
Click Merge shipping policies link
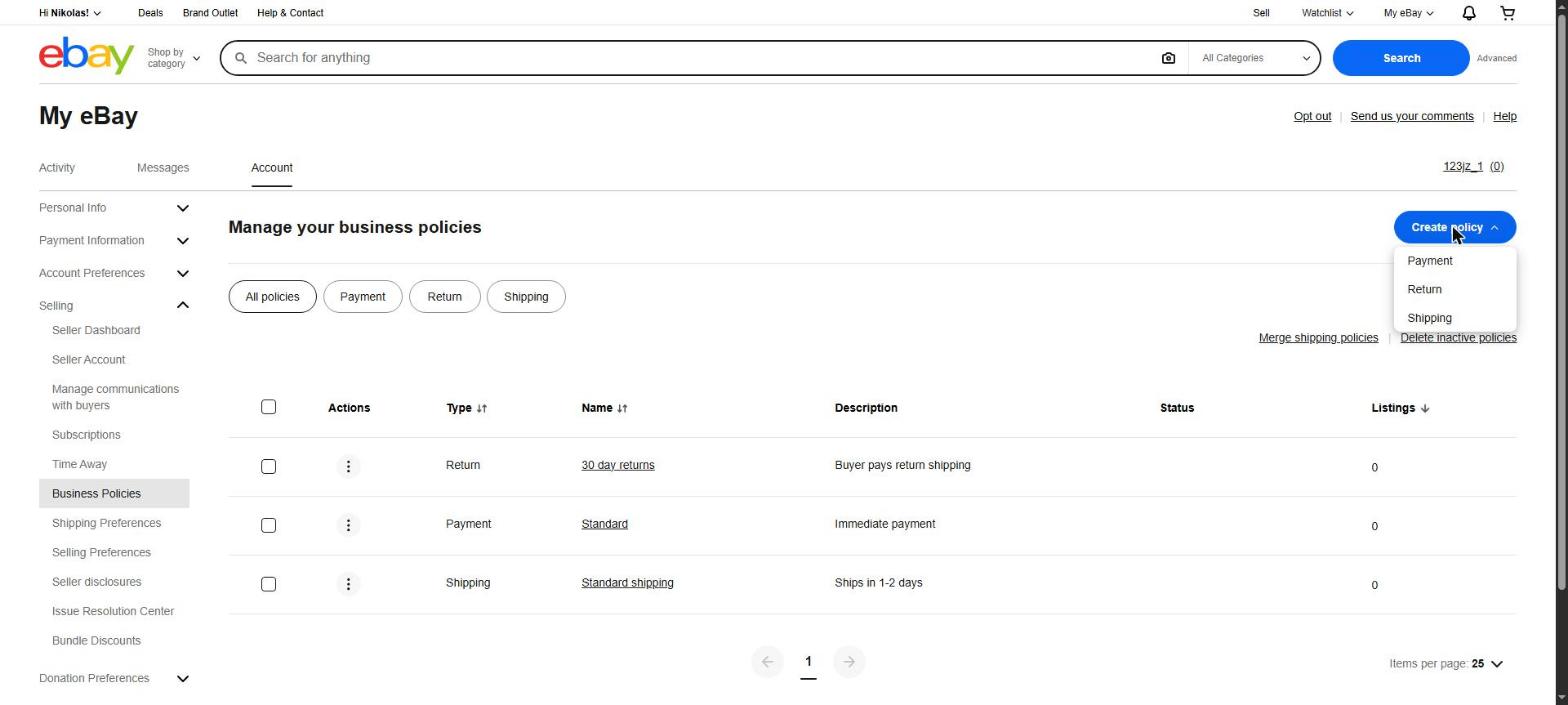click(x=1318, y=338)
